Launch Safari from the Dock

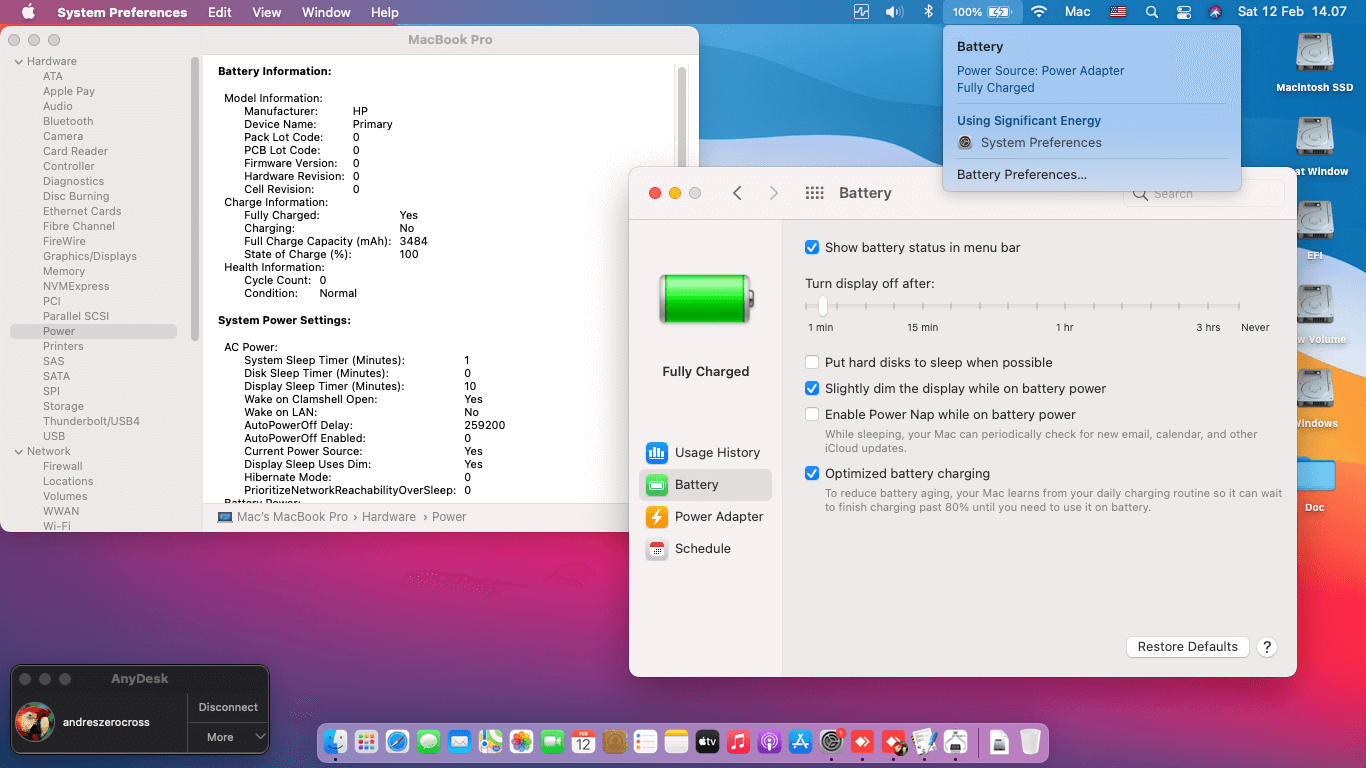coord(397,741)
